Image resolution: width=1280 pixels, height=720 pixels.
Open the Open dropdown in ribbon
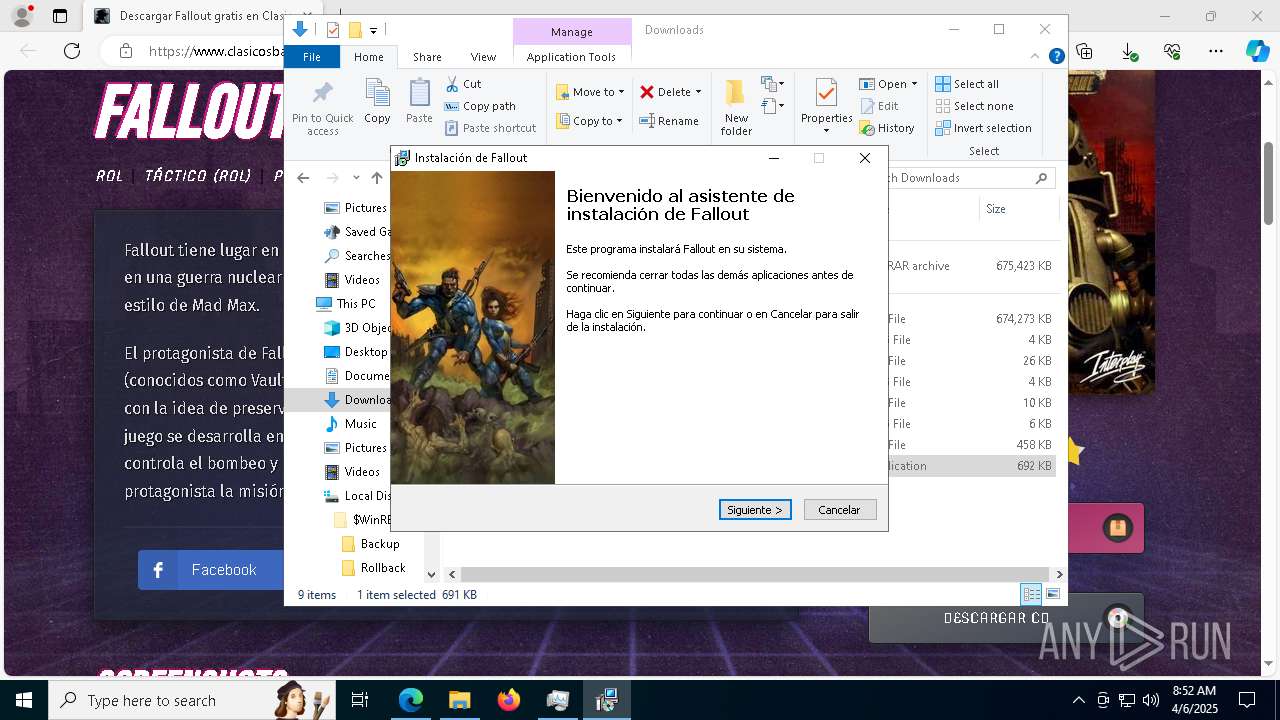point(888,84)
